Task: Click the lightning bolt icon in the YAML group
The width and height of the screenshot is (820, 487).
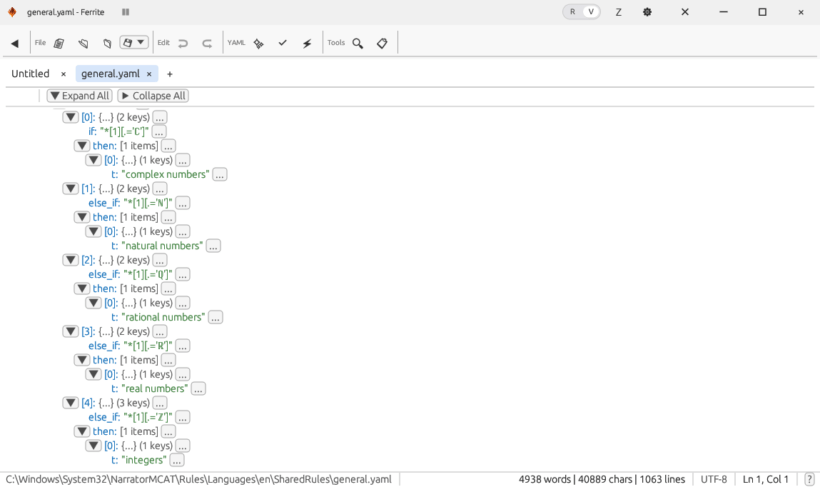Action: pos(307,43)
